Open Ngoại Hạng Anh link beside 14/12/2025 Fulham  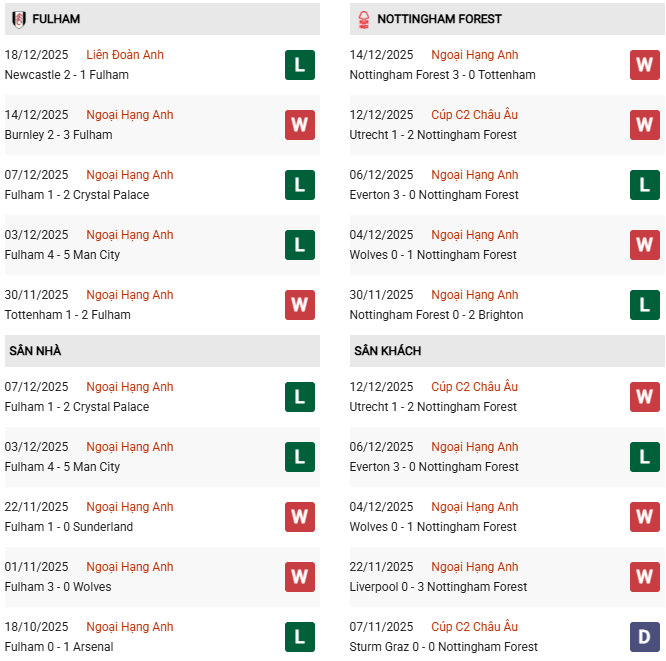click(130, 115)
